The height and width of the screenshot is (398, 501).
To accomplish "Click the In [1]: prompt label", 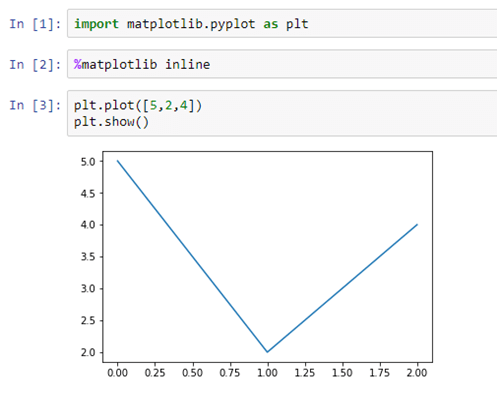I will pos(35,24).
